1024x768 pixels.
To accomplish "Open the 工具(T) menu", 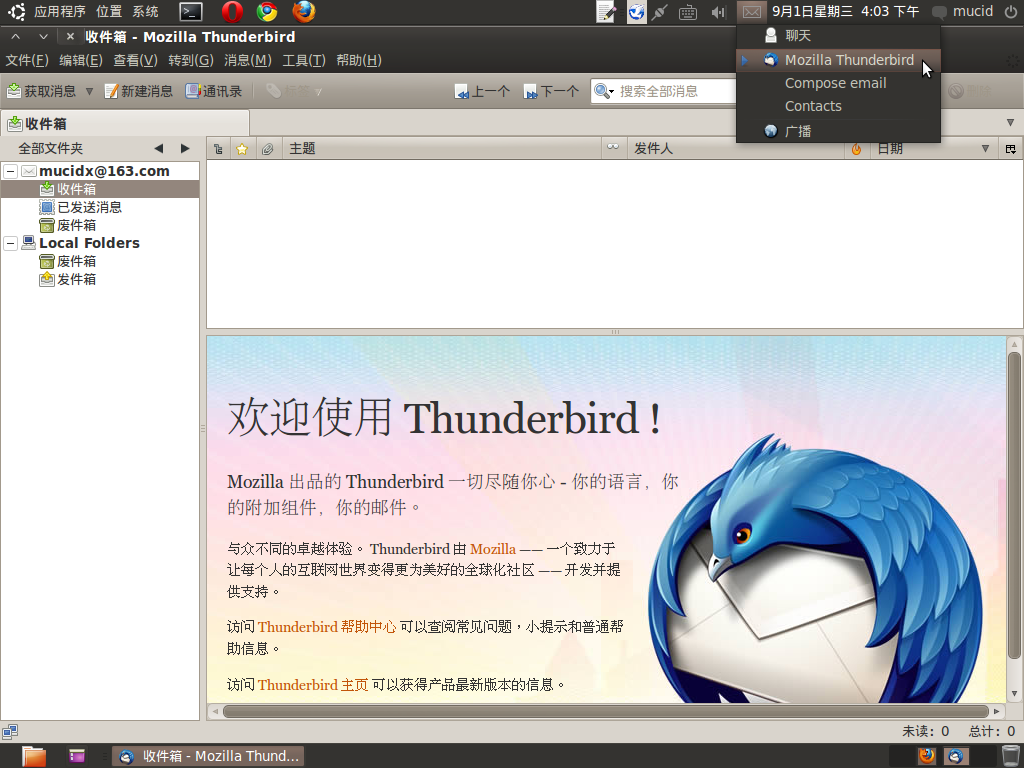I will coord(303,60).
